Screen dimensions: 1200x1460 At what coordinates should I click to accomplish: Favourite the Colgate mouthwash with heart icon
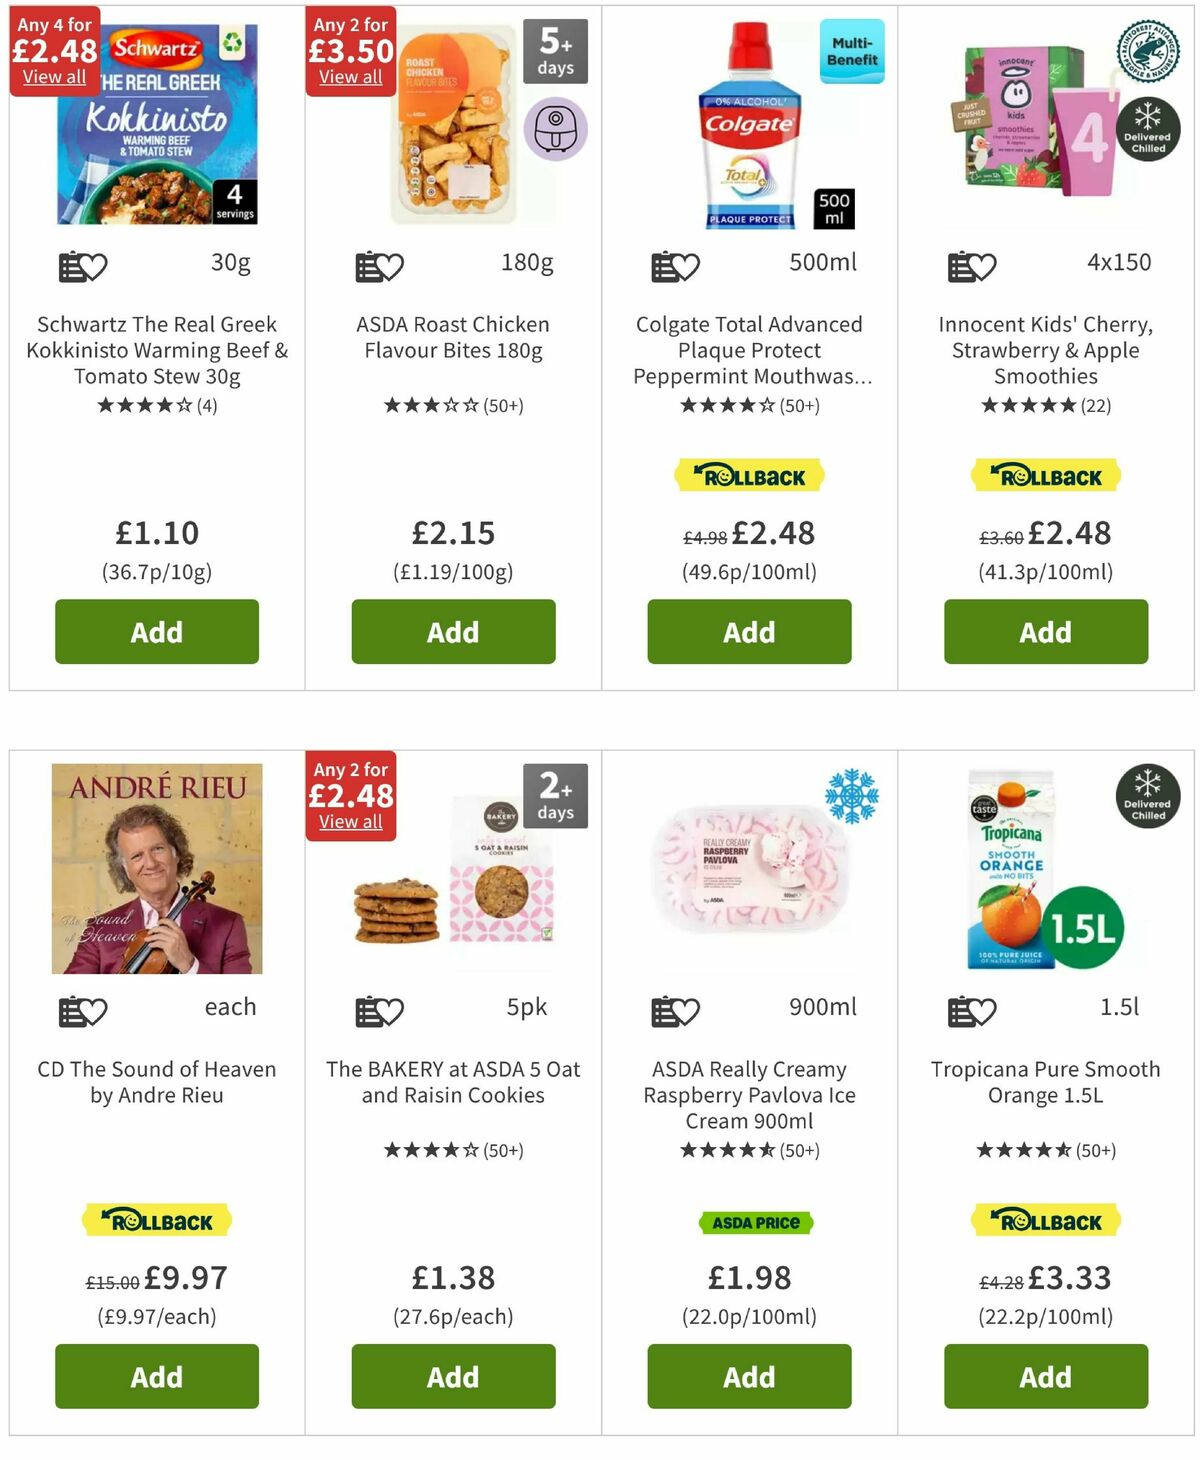click(689, 266)
